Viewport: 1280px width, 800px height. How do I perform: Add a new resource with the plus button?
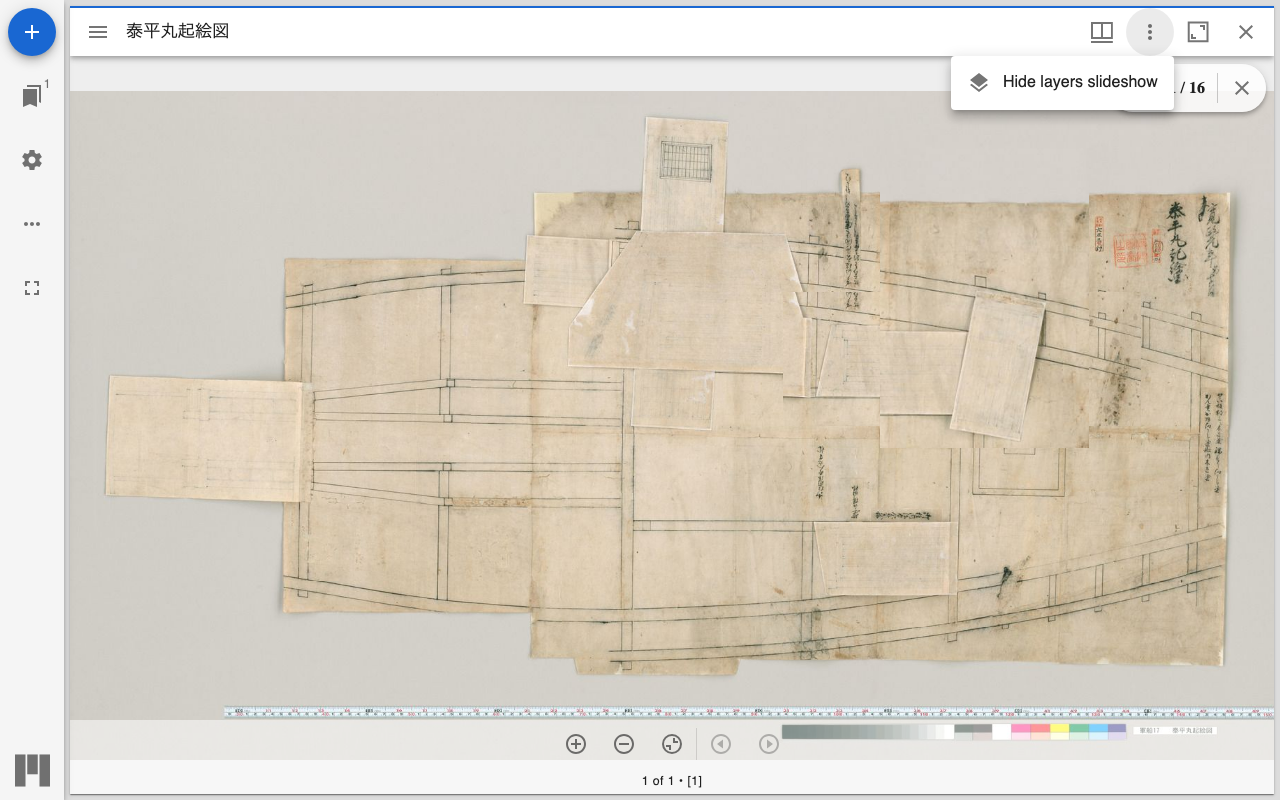click(32, 32)
